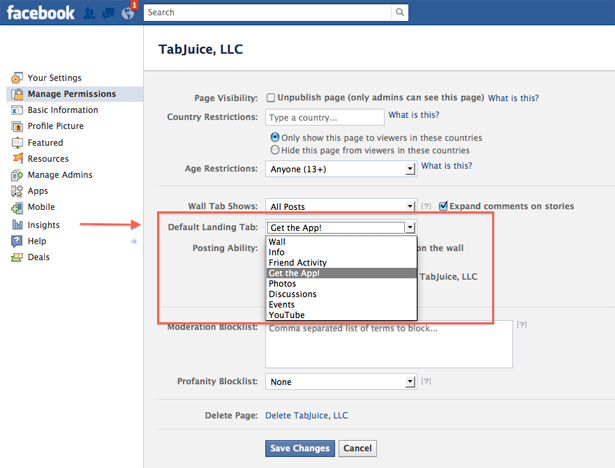Click Save Changes button

300,448
